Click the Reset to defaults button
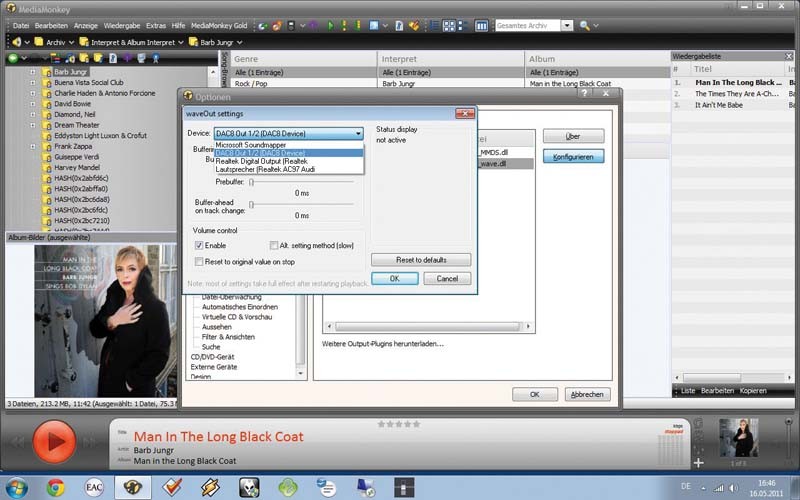Image resolution: width=800 pixels, height=500 pixels. [x=421, y=260]
